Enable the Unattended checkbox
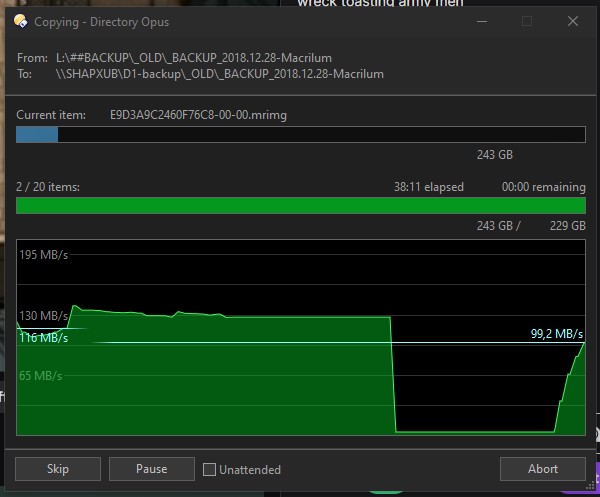 [x=209, y=469]
